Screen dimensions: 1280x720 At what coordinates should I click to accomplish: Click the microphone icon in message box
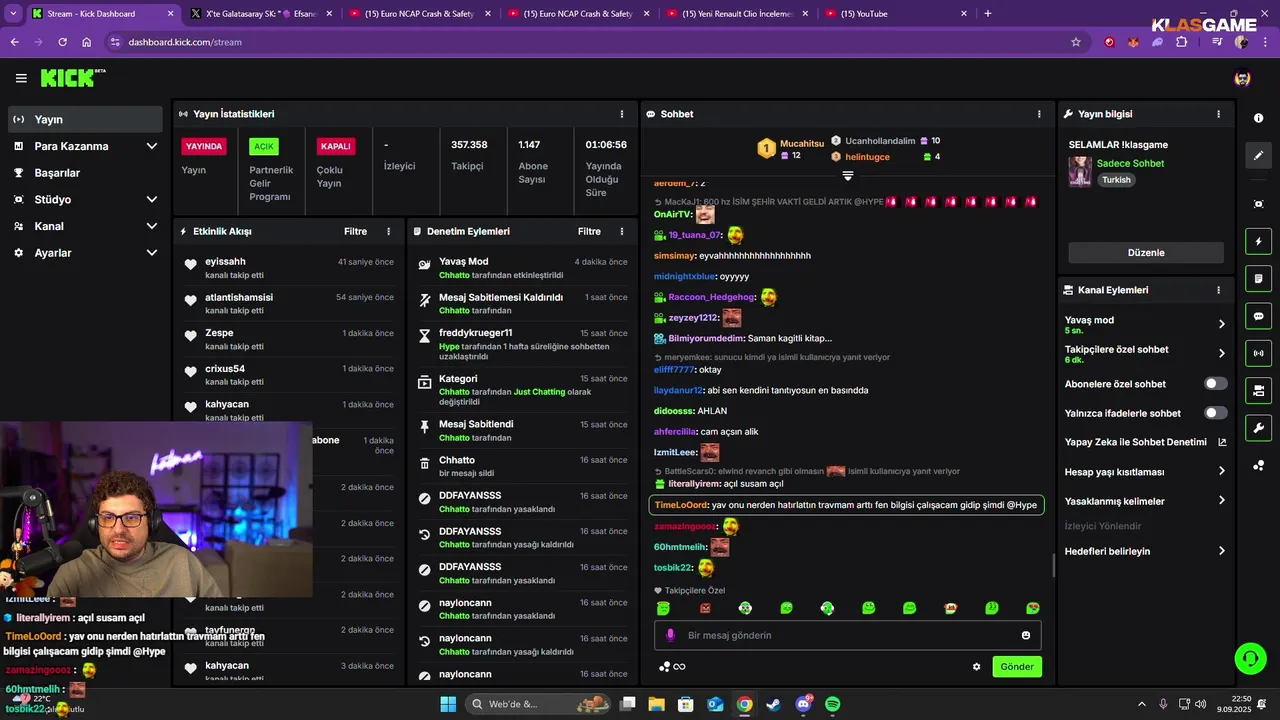tap(670, 635)
